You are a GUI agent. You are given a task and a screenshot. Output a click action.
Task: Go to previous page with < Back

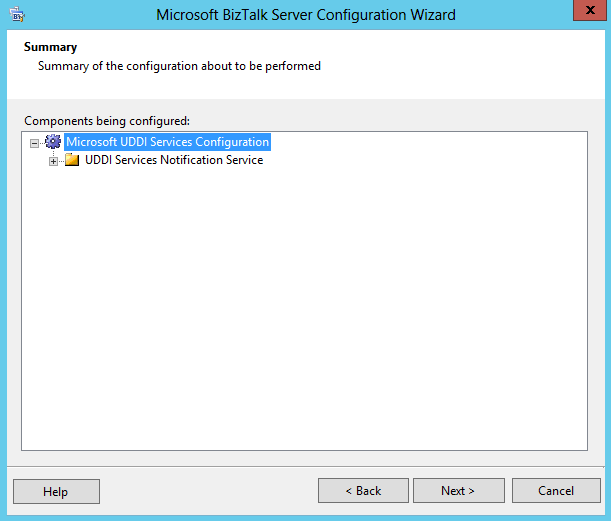coord(363,491)
